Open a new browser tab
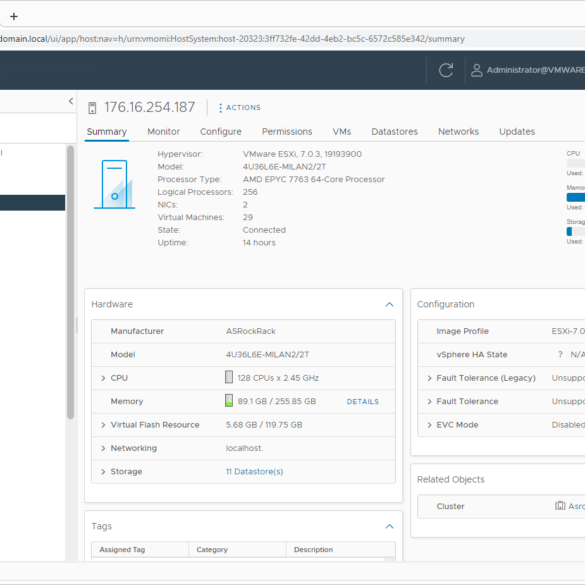Viewport: 585px width, 585px height. coord(14,16)
